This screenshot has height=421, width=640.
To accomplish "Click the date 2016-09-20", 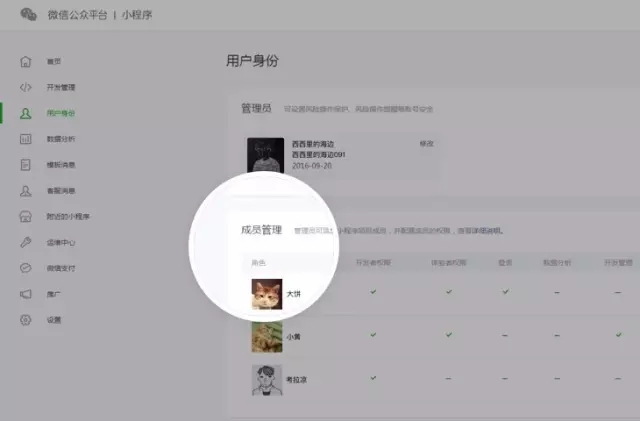I will click(x=312, y=166).
